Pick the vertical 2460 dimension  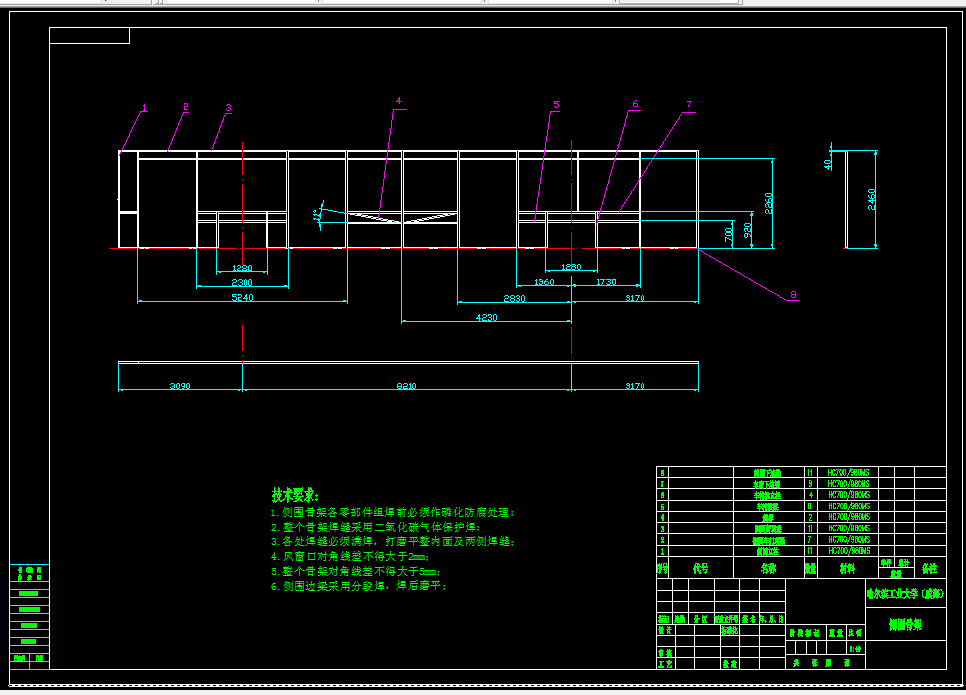[x=871, y=199]
